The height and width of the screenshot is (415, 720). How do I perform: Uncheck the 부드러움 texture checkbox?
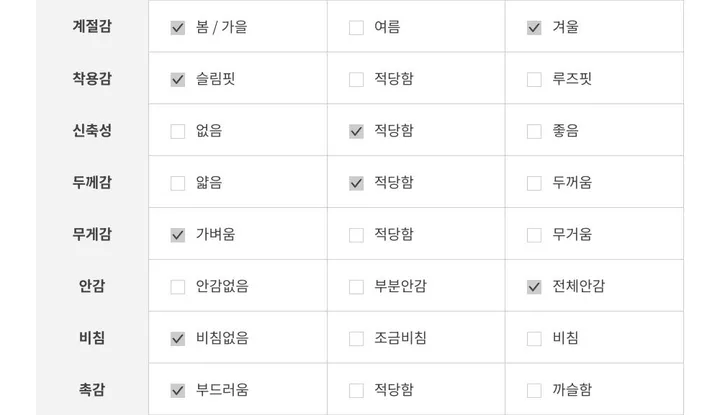pos(178,391)
